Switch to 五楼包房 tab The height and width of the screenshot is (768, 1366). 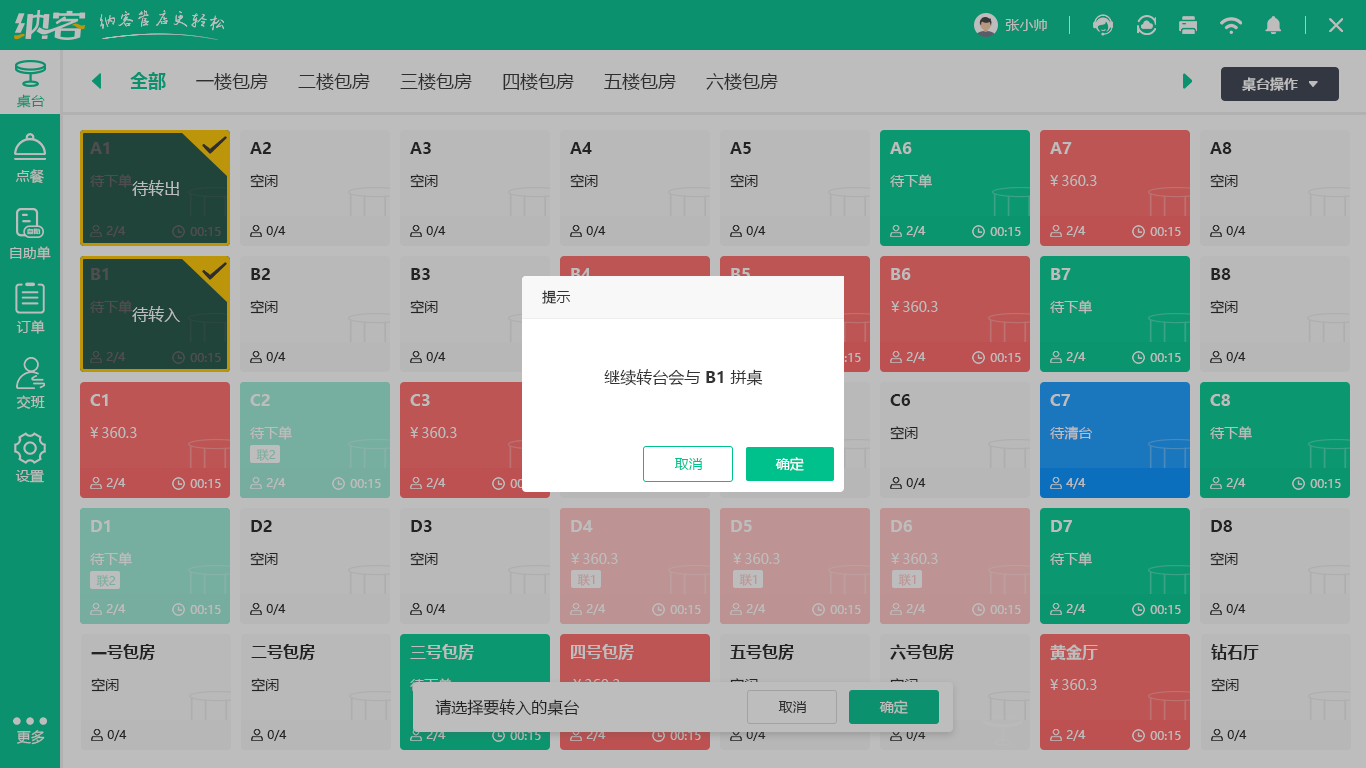pyautogui.click(x=639, y=82)
